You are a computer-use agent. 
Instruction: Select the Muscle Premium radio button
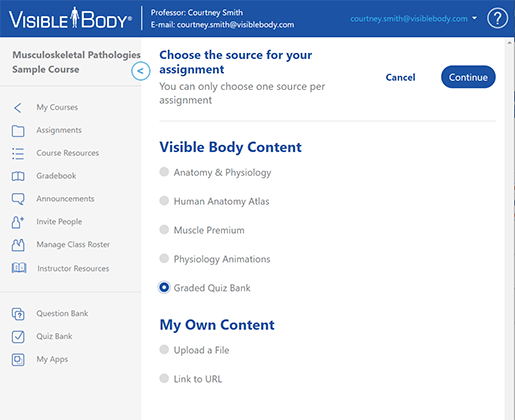point(164,230)
